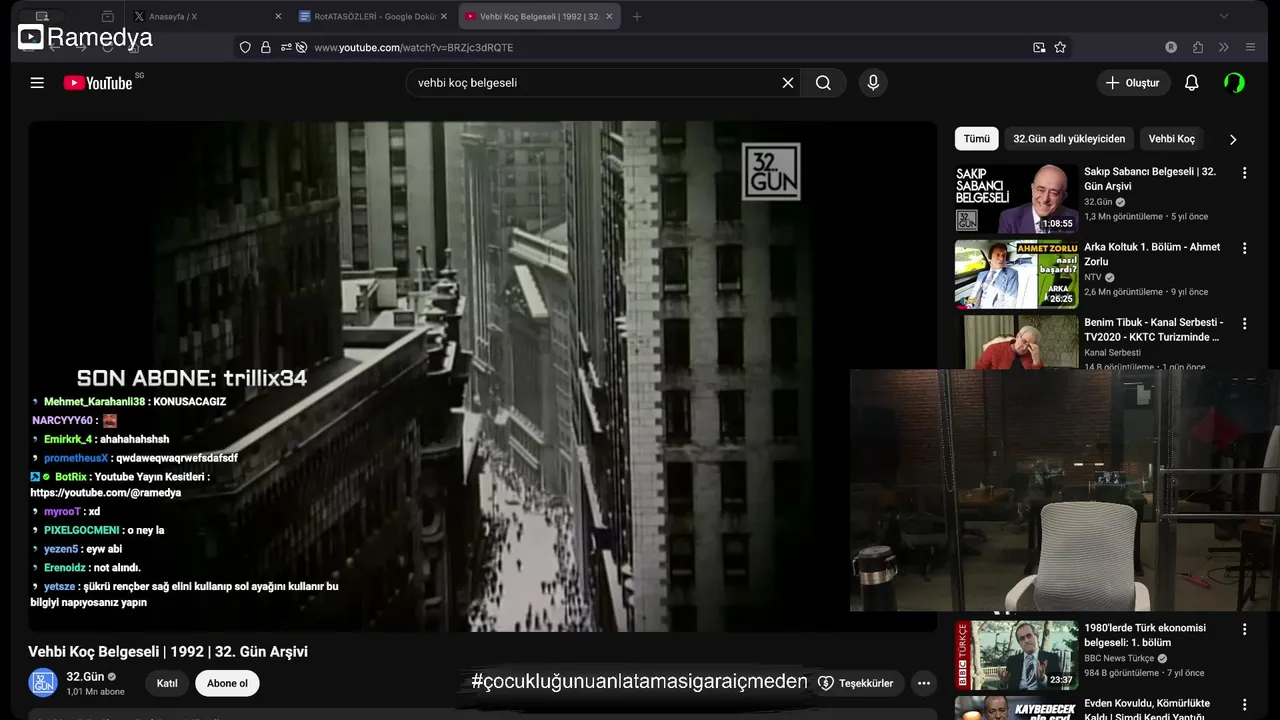Open options for Evden Kovuldu video
The width and height of the screenshot is (1280, 720).
[x=1244, y=705]
